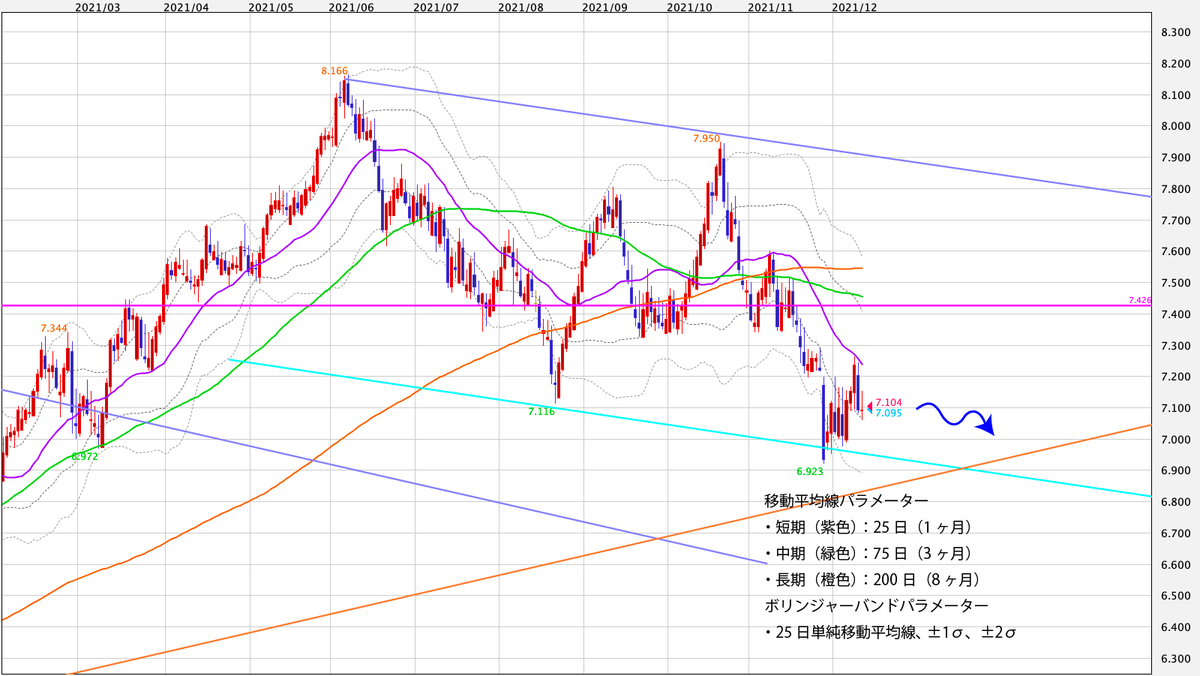Select the 6.300 price axis label
The image size is (1200, 676).
1175,659
